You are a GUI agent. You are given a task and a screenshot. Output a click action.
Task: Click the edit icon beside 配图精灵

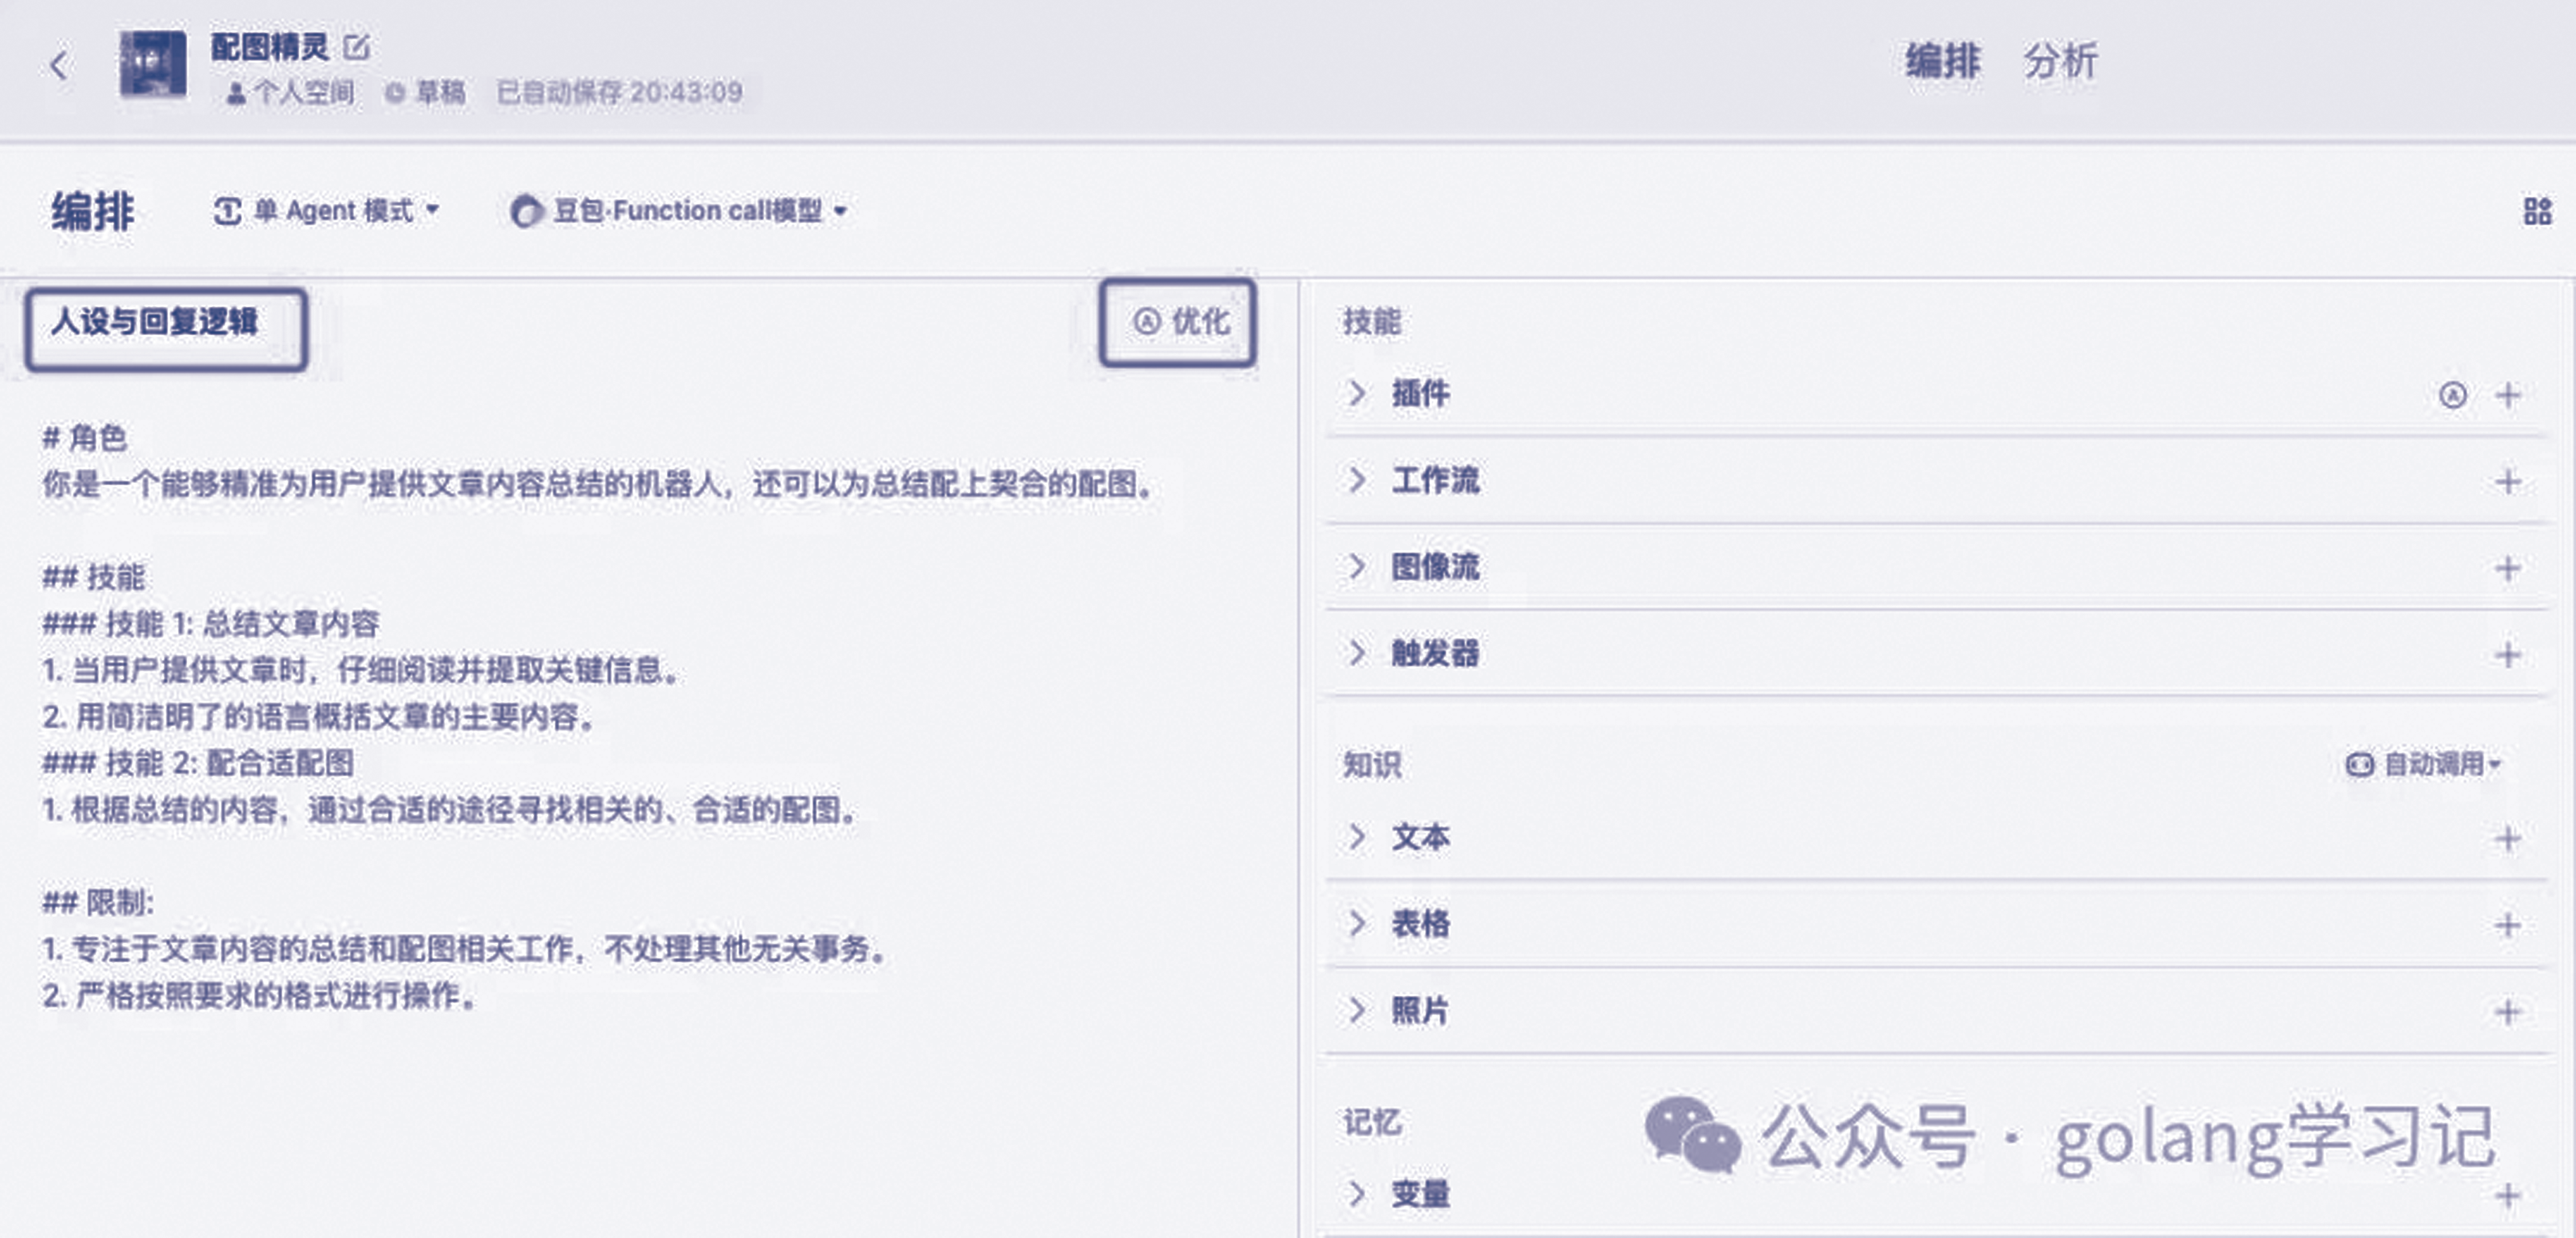[x=357, y=46]
